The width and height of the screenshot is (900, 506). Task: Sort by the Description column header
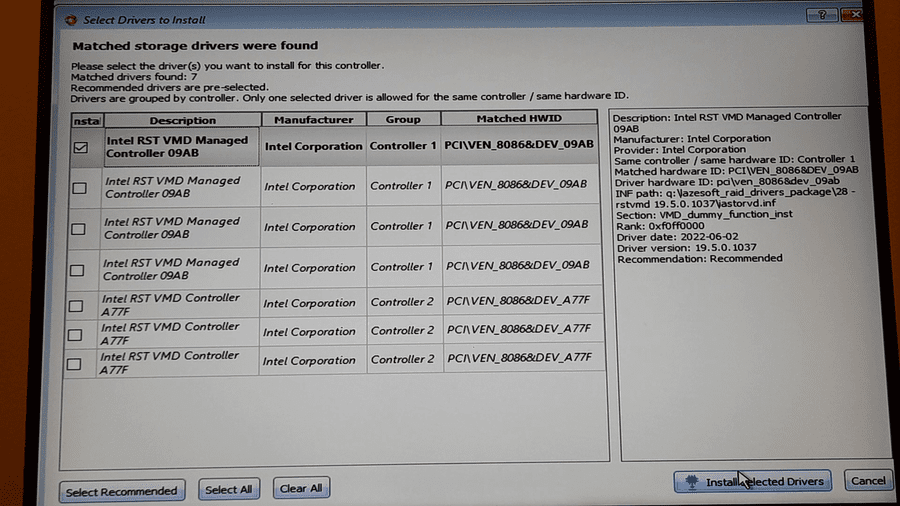point(183,120)
